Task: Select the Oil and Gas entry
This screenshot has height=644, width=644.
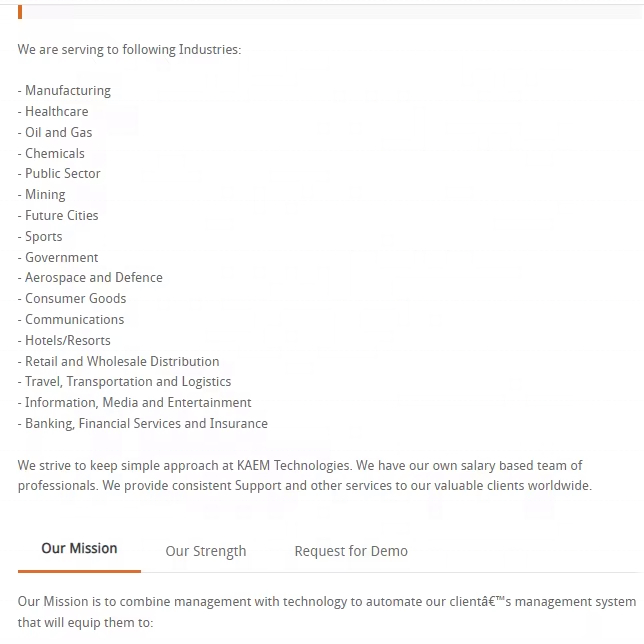Action: click(58, 133)
